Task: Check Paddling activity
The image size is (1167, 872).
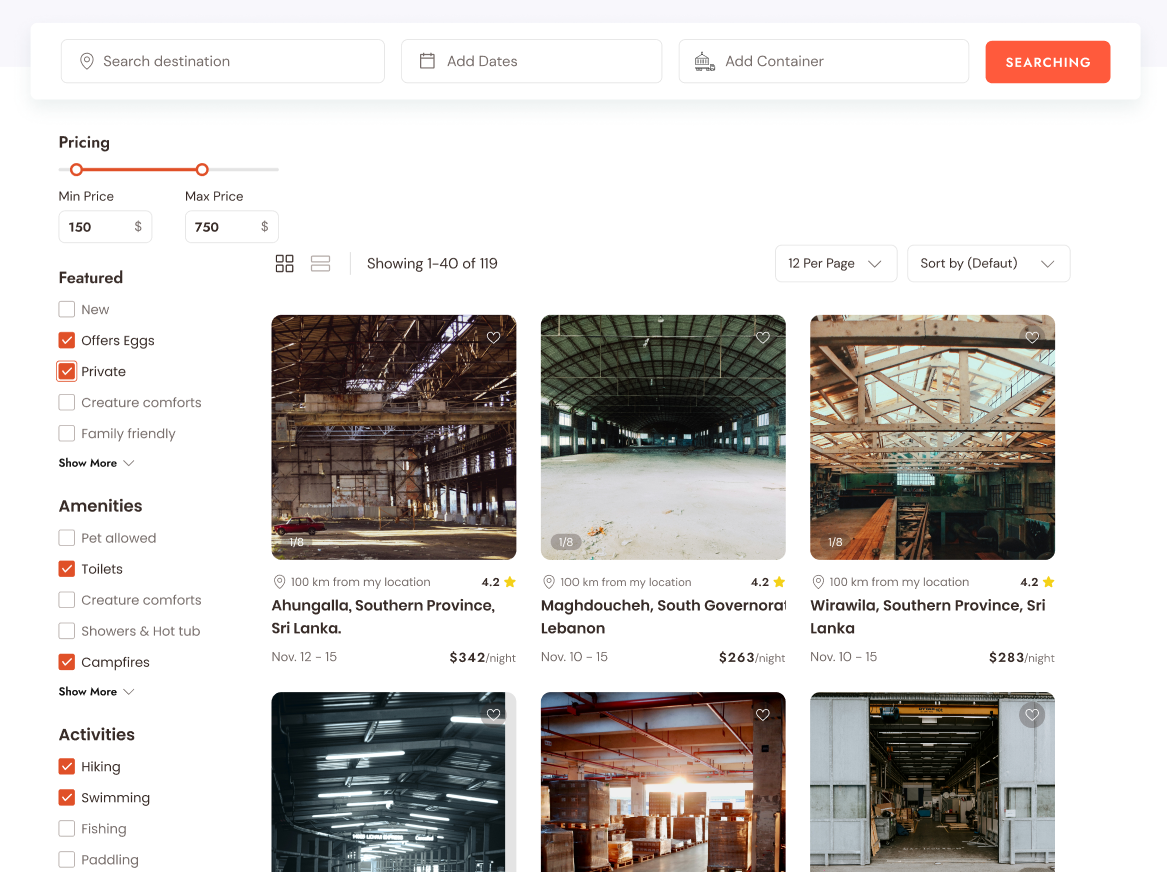Action: 67,860
